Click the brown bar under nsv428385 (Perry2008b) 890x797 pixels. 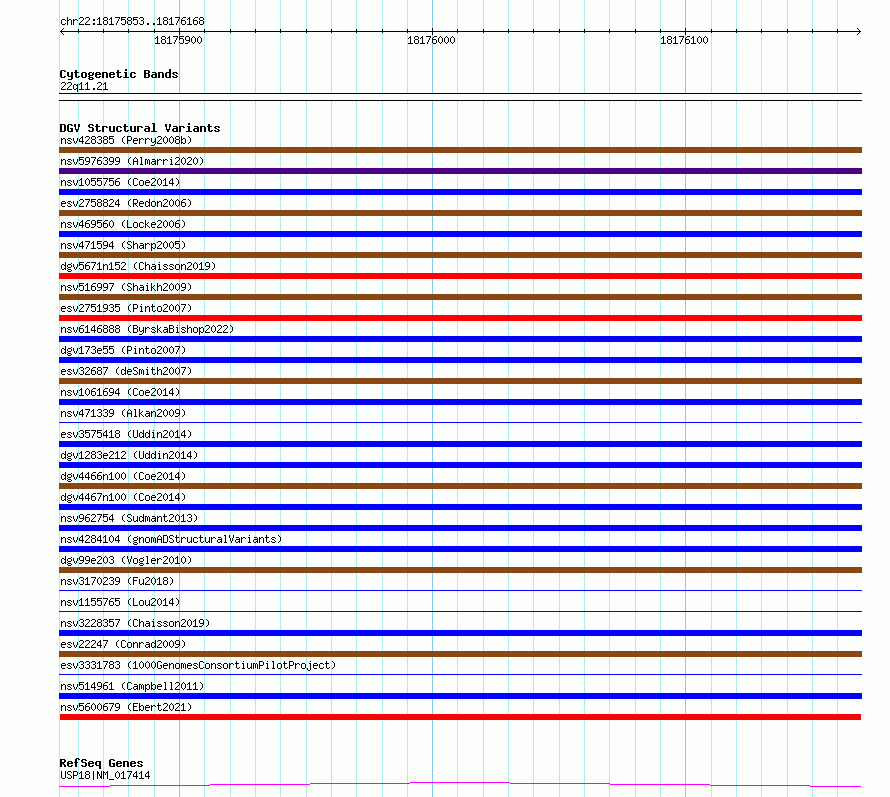click(x=460, y=150)
